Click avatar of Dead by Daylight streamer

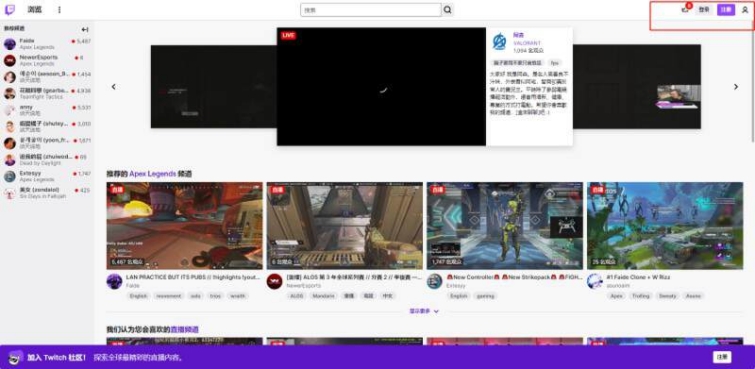coord(10,160)
